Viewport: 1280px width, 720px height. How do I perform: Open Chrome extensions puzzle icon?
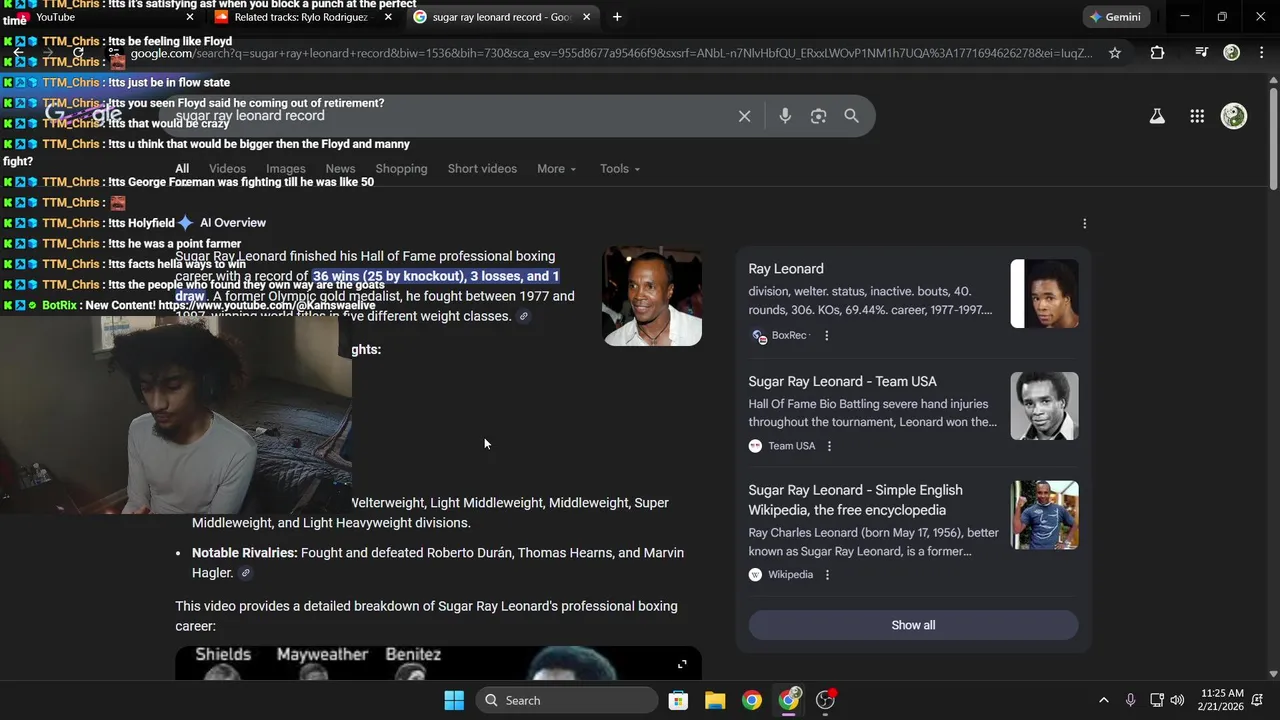click(1157, 53)
